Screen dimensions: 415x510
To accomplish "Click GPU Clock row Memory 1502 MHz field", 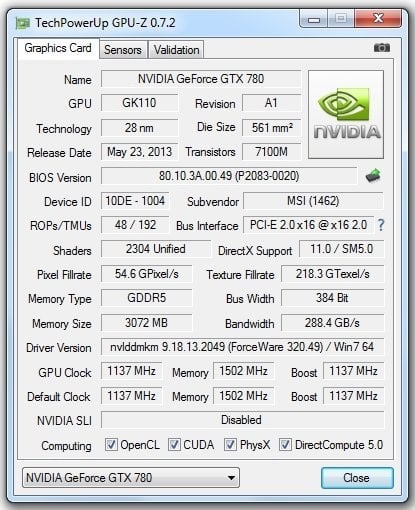I will point(244,371).
